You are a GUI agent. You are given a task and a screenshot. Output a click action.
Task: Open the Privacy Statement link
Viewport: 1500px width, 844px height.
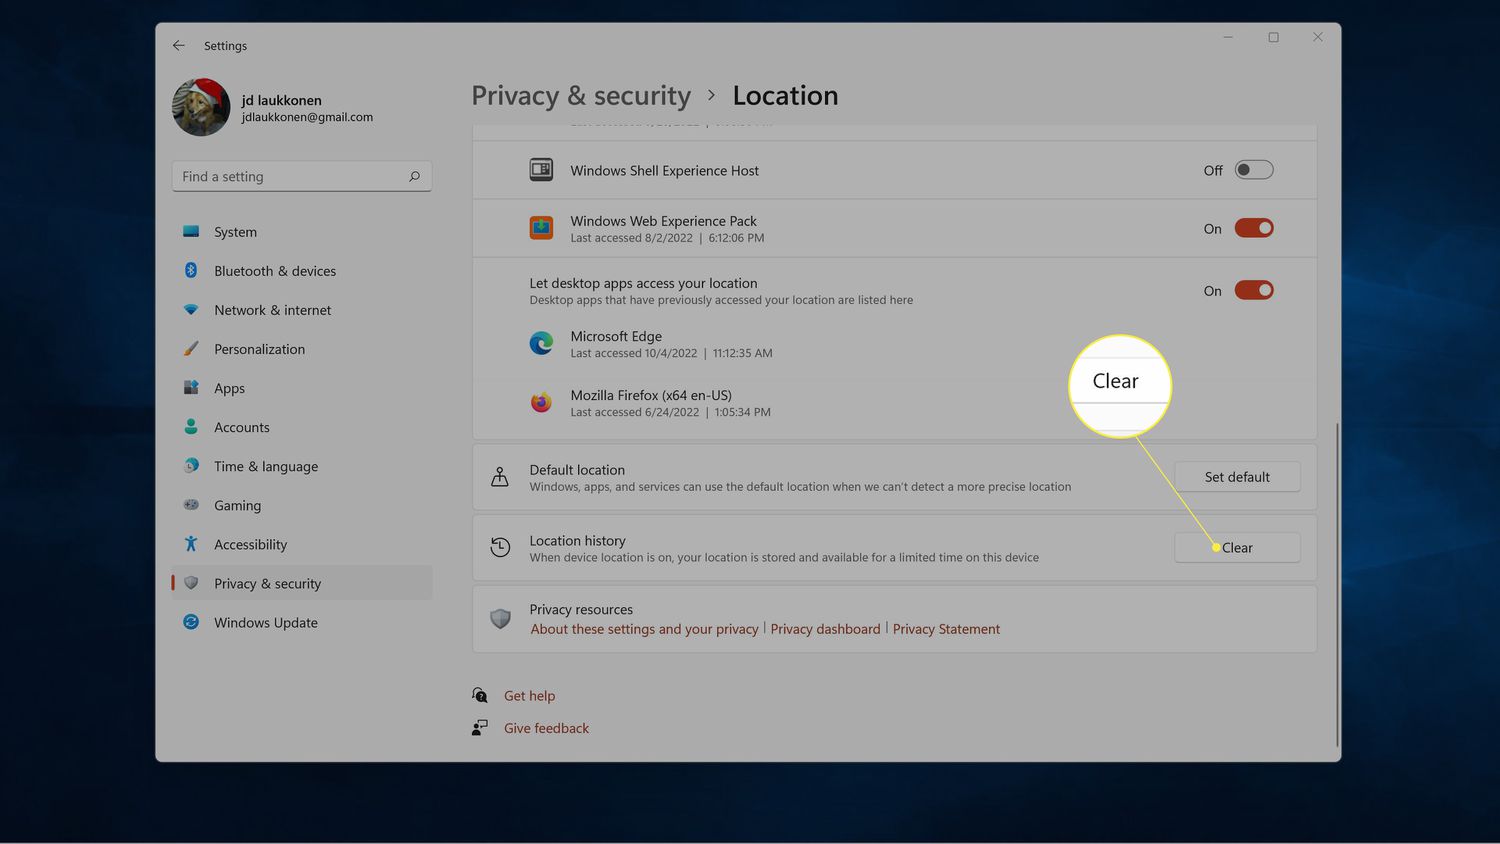(946, 629)
